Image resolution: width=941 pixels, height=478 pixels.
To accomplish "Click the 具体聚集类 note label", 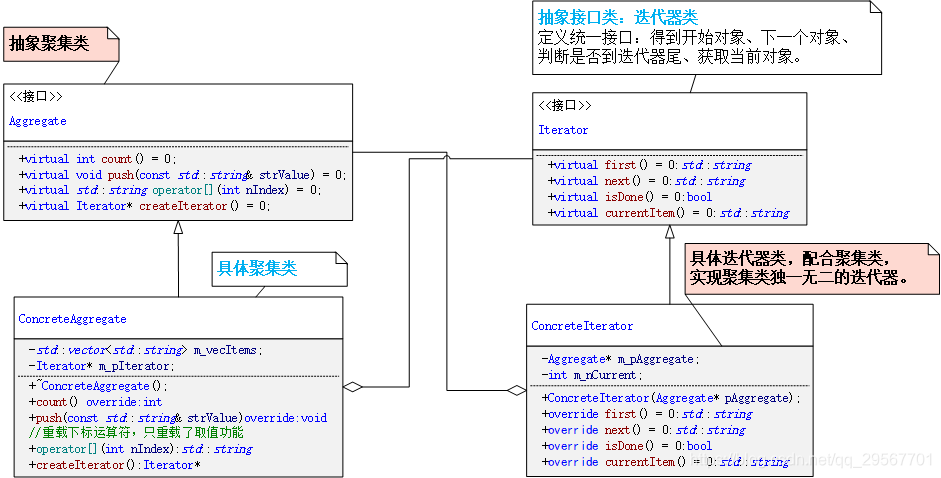I will [257, 268].
